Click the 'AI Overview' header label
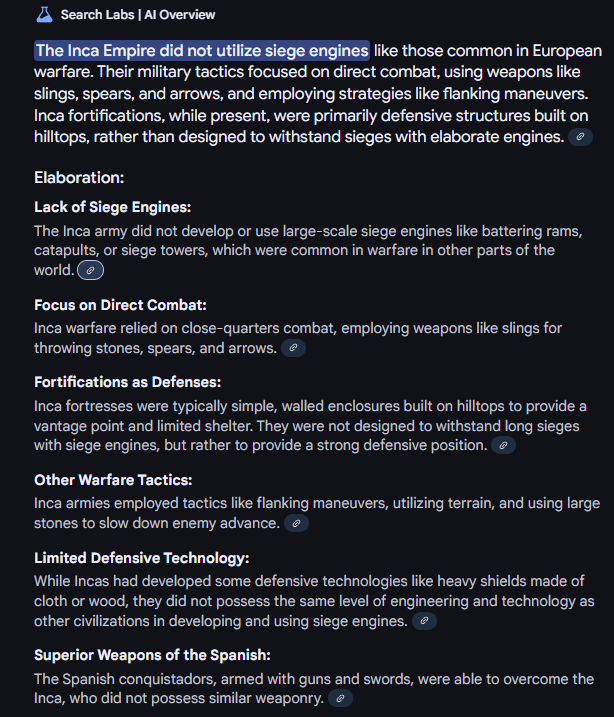This screenshot has height=717, width=614. (180, 15)
